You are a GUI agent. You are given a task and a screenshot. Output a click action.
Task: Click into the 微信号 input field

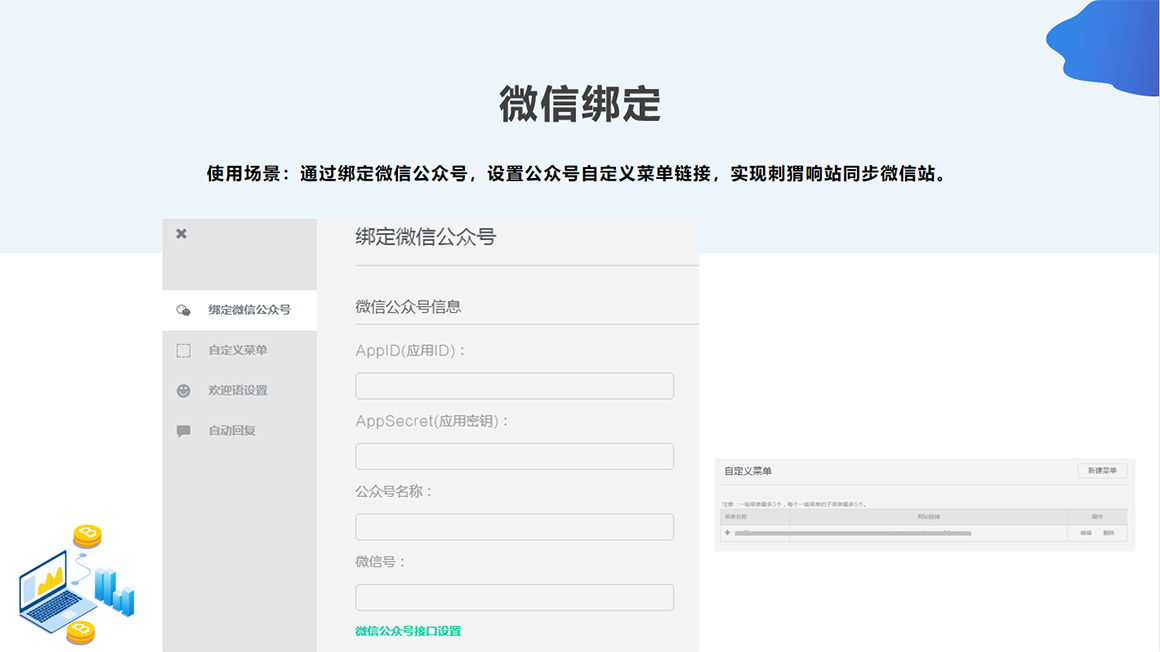pyautogui.click(x=514, y=597)
